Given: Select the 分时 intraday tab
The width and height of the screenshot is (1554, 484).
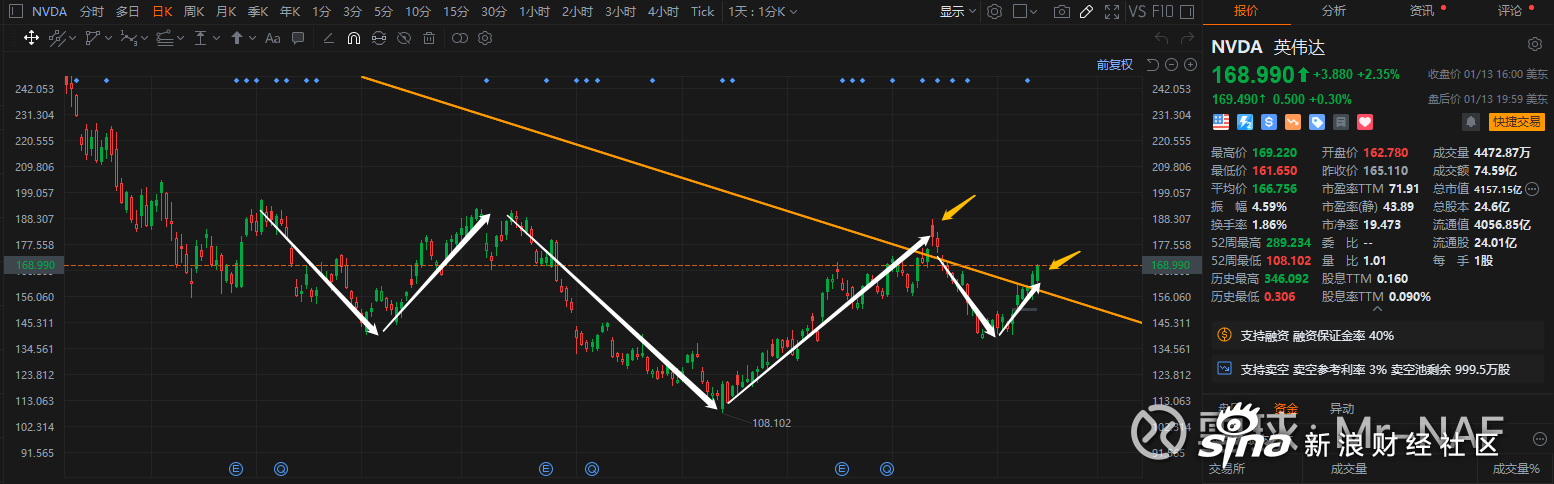Looking at the screenshot, I should click(x=91, y=12).
